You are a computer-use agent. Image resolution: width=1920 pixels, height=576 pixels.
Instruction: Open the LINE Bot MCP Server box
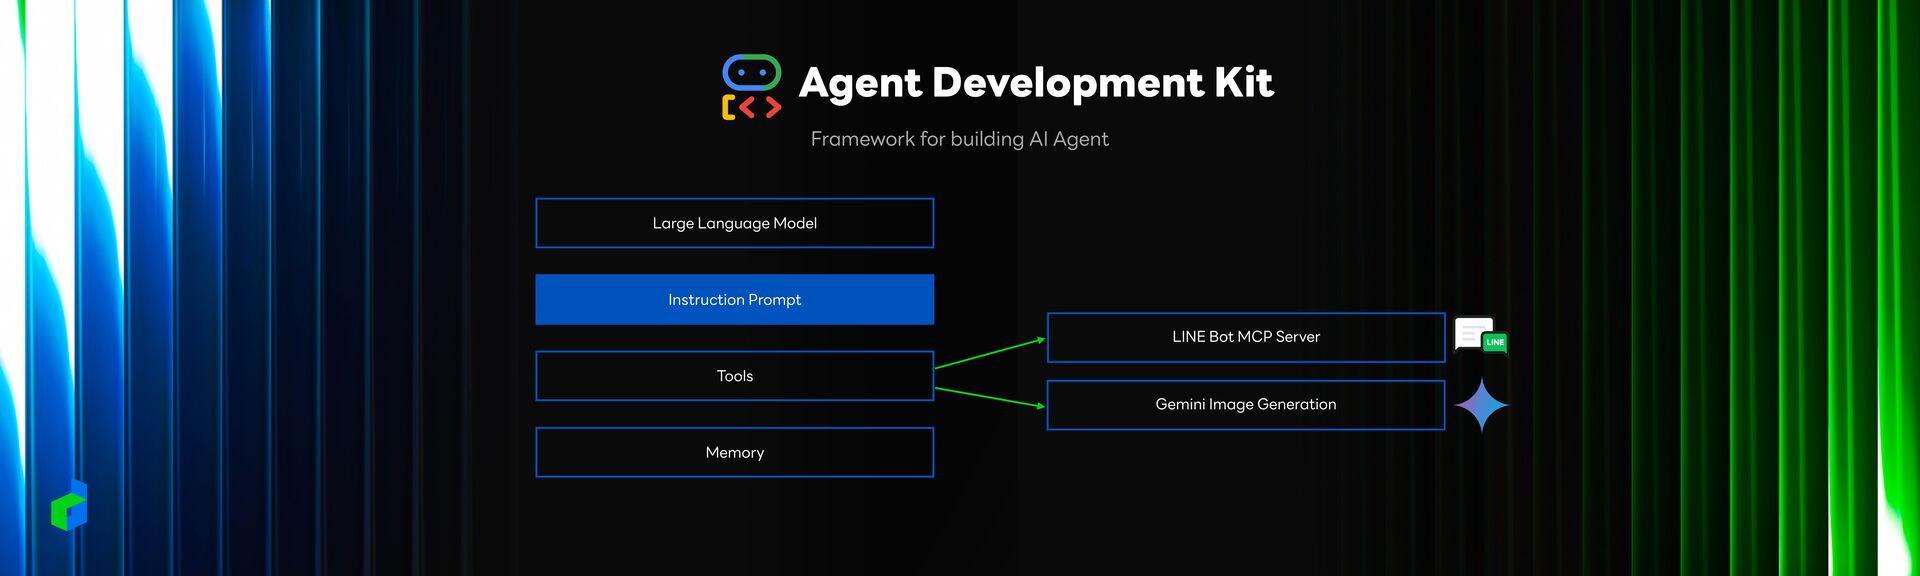pyautogui.click(x=1246, y=337)
